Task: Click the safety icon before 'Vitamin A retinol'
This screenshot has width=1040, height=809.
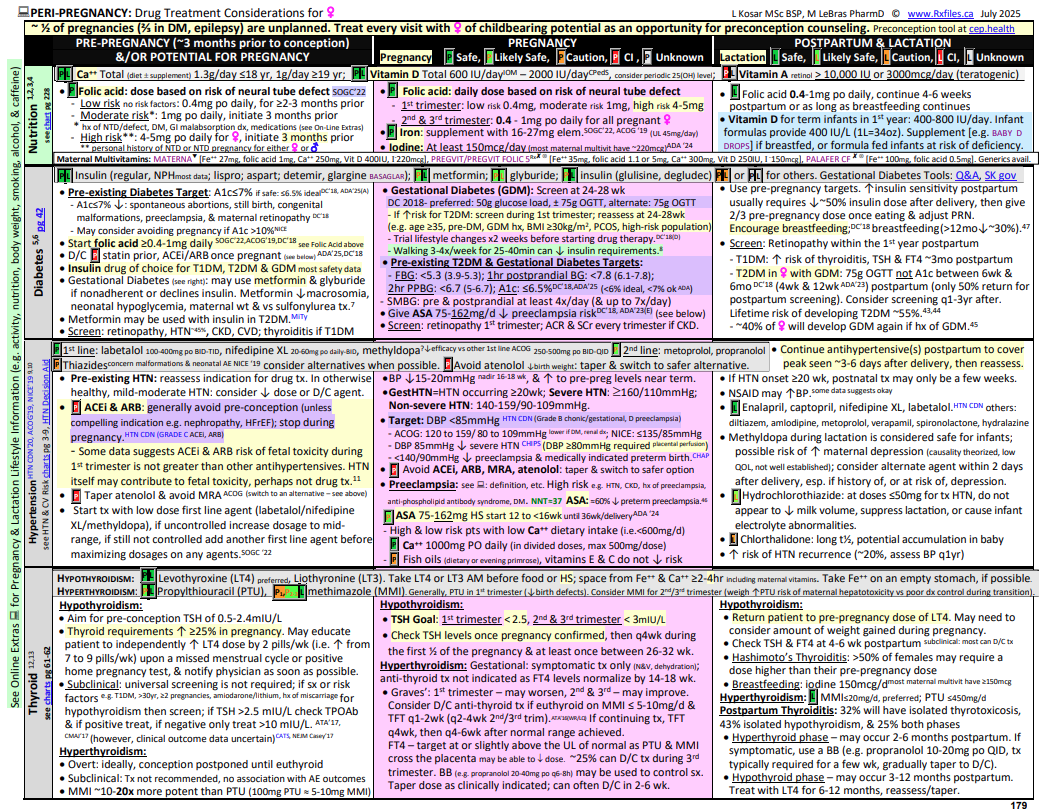Action: pos(729,73)
